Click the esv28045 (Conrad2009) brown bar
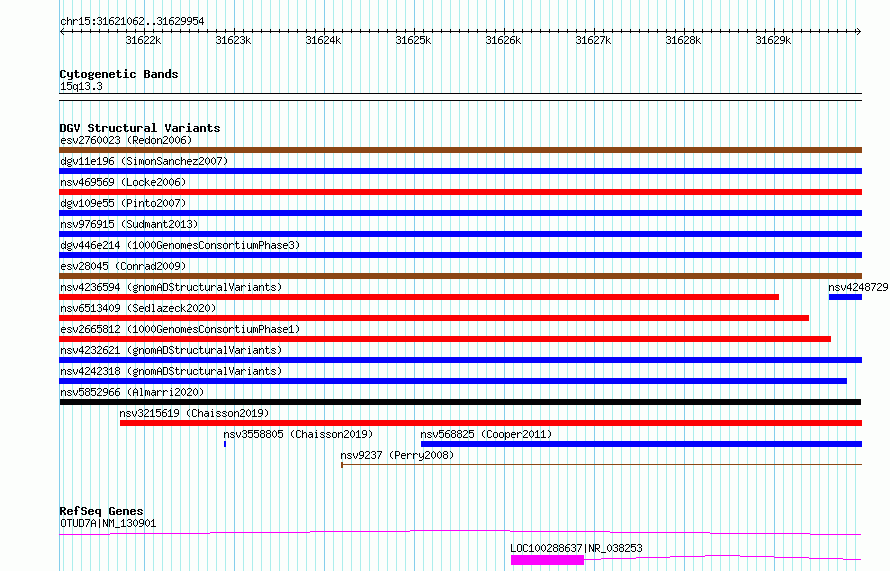 tap(460, 276)
